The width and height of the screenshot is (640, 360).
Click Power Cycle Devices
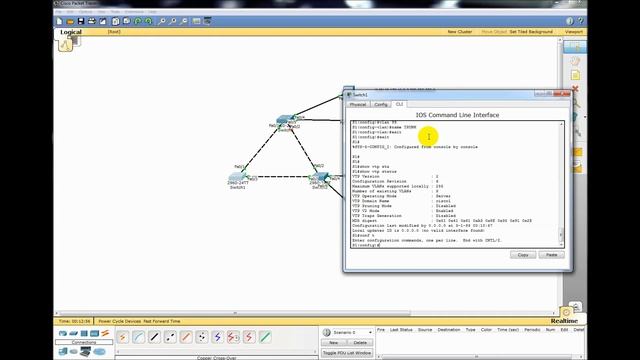(119, 321)
